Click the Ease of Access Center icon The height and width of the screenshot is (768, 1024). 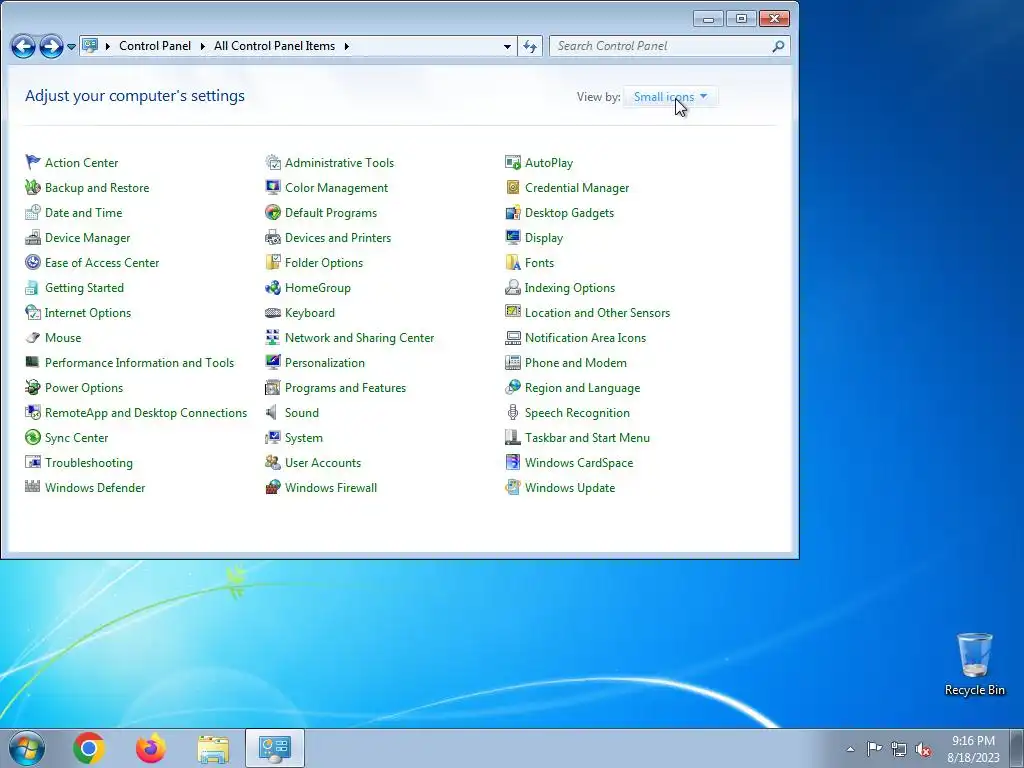[x=33, y=263]
